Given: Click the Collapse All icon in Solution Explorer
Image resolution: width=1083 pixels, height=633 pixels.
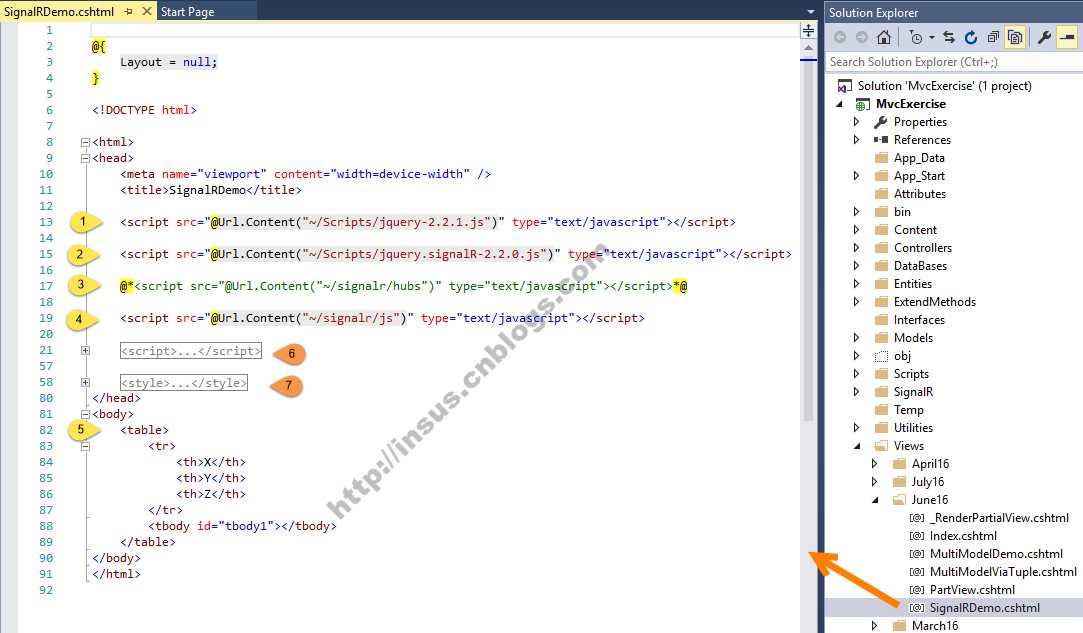Looking at the screenshot, I should [x=993, y=37].
